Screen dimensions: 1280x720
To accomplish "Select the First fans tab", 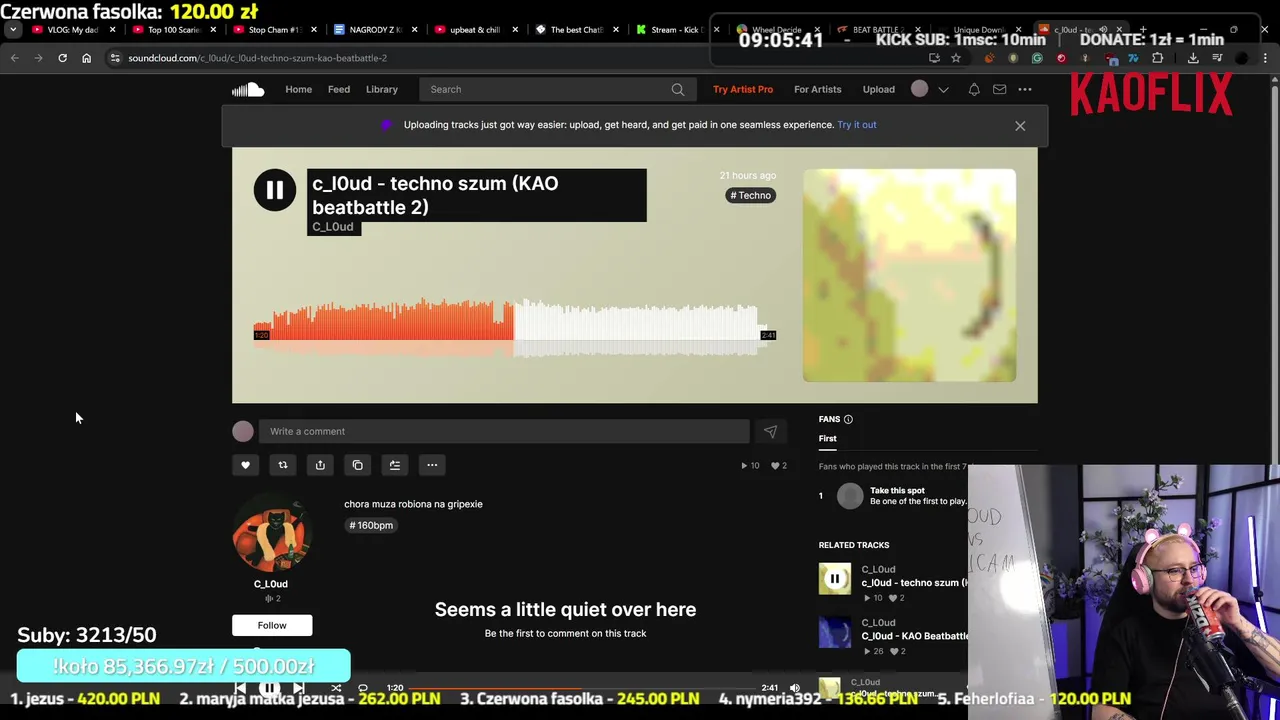I will (828, 438).
